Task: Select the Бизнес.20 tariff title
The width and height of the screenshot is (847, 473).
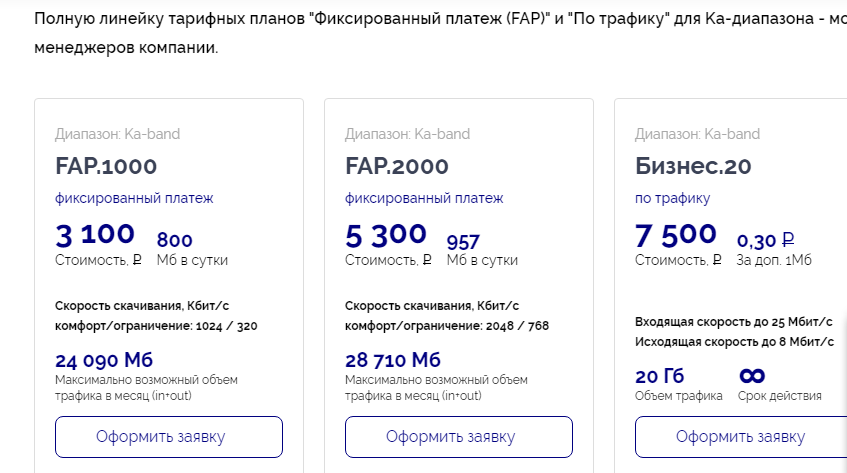Action: (693, 166)
